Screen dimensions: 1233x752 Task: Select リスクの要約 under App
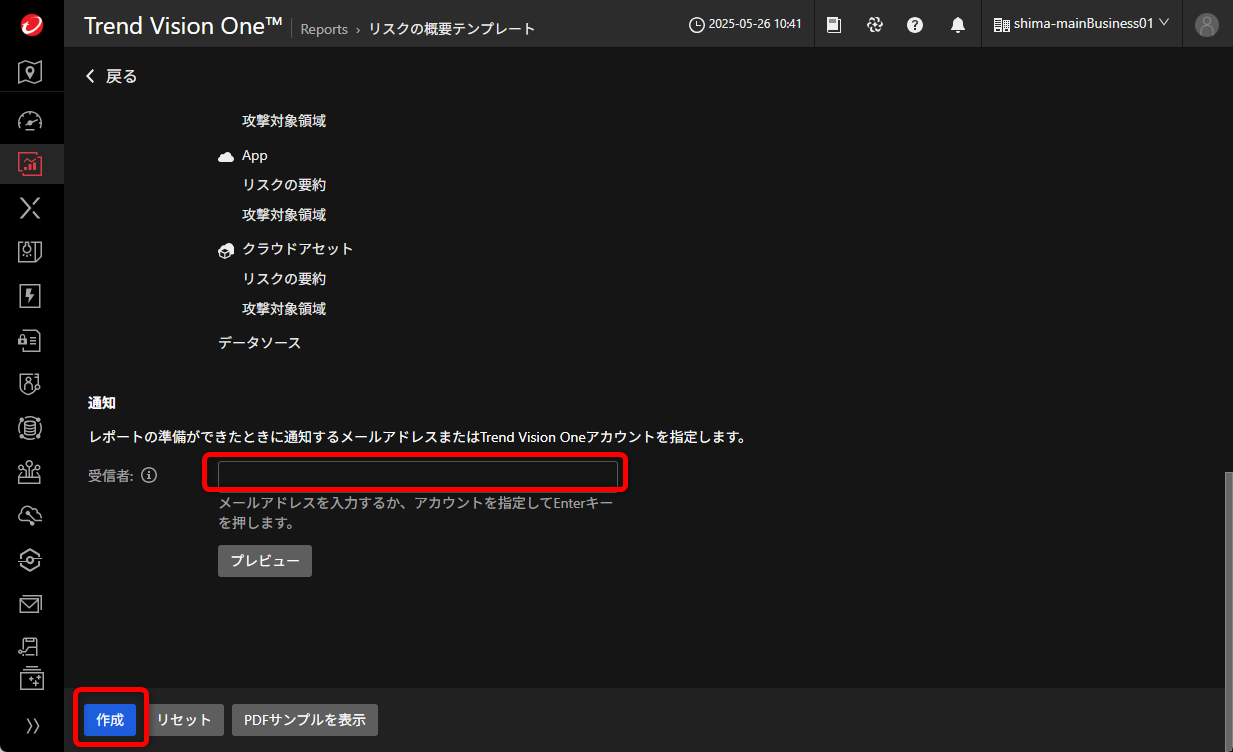tap(284, 185)
